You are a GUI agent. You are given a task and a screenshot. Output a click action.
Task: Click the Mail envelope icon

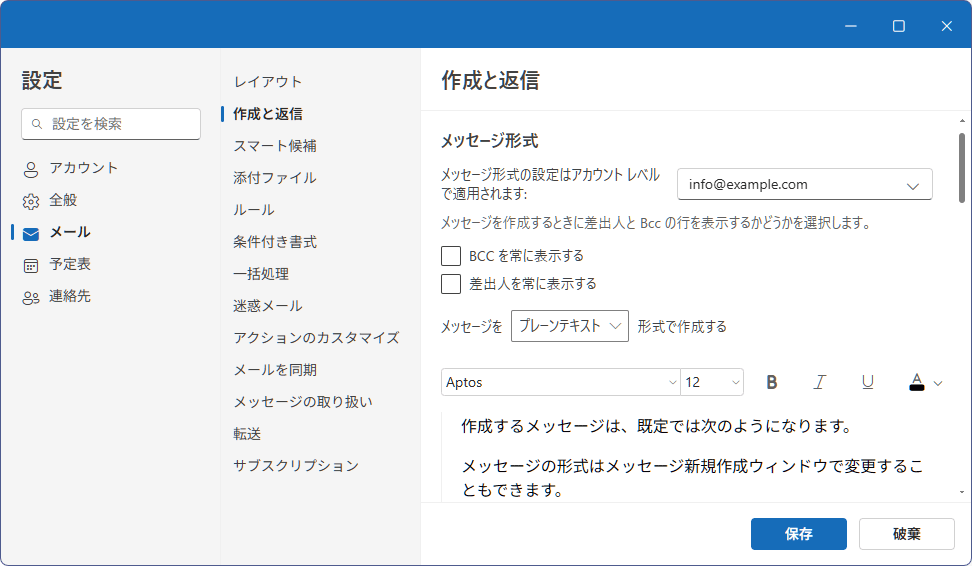click(x=31, y=233)
